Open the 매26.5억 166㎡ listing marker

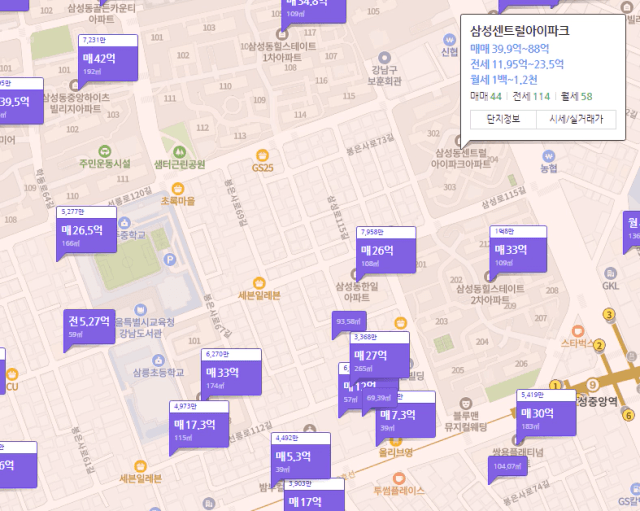(x=87, y=230)
